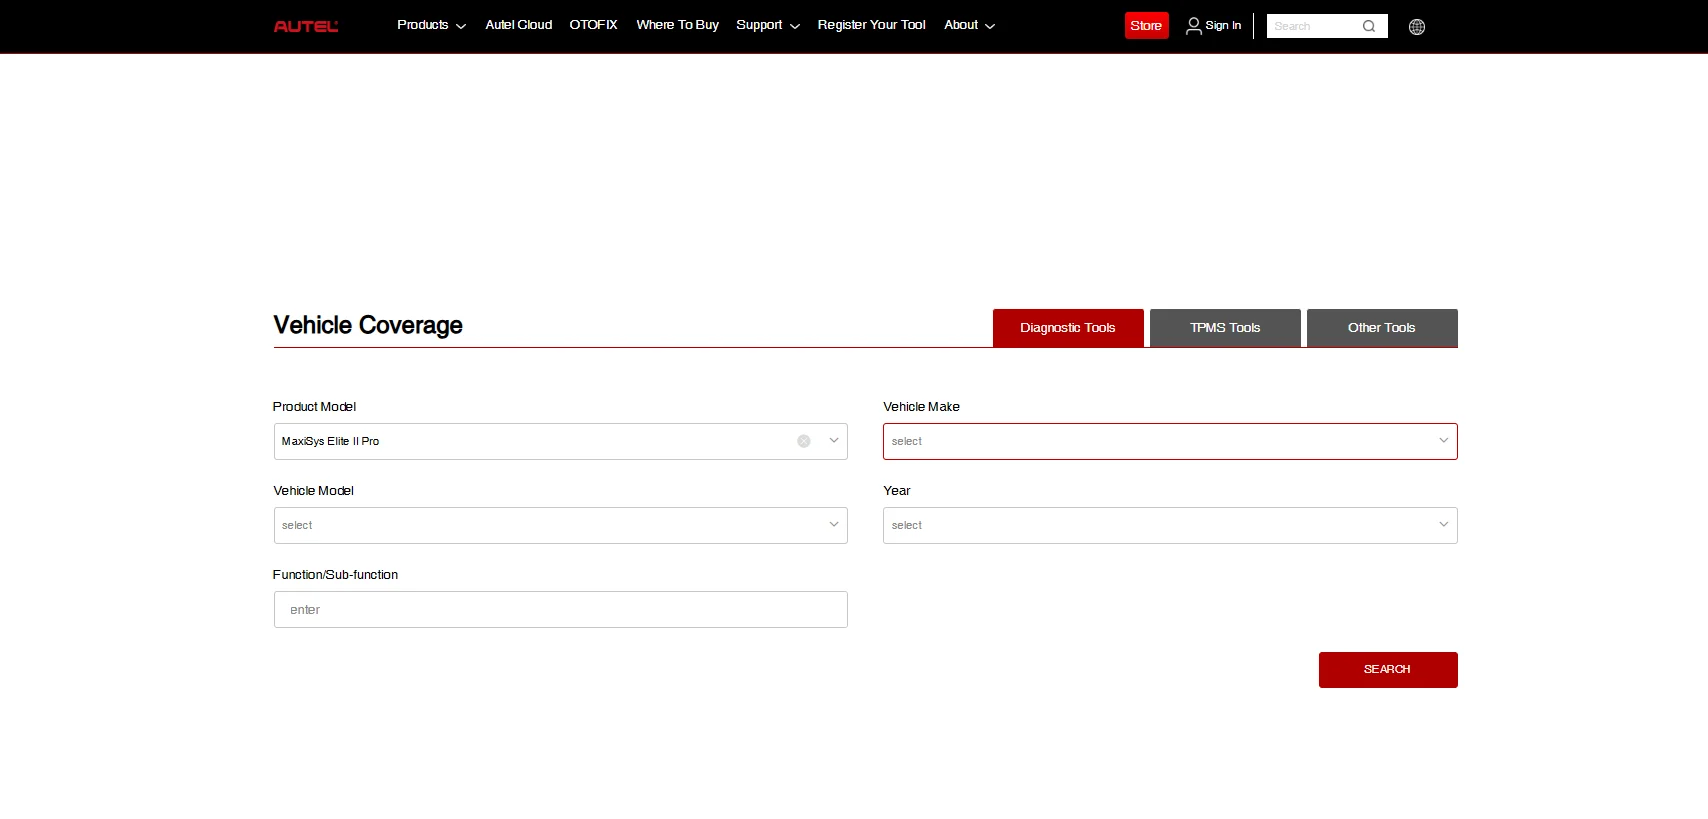Open the Vehicle Make dropdown
Screen dimensions: 1708x819
click(x=1170, y=442)
